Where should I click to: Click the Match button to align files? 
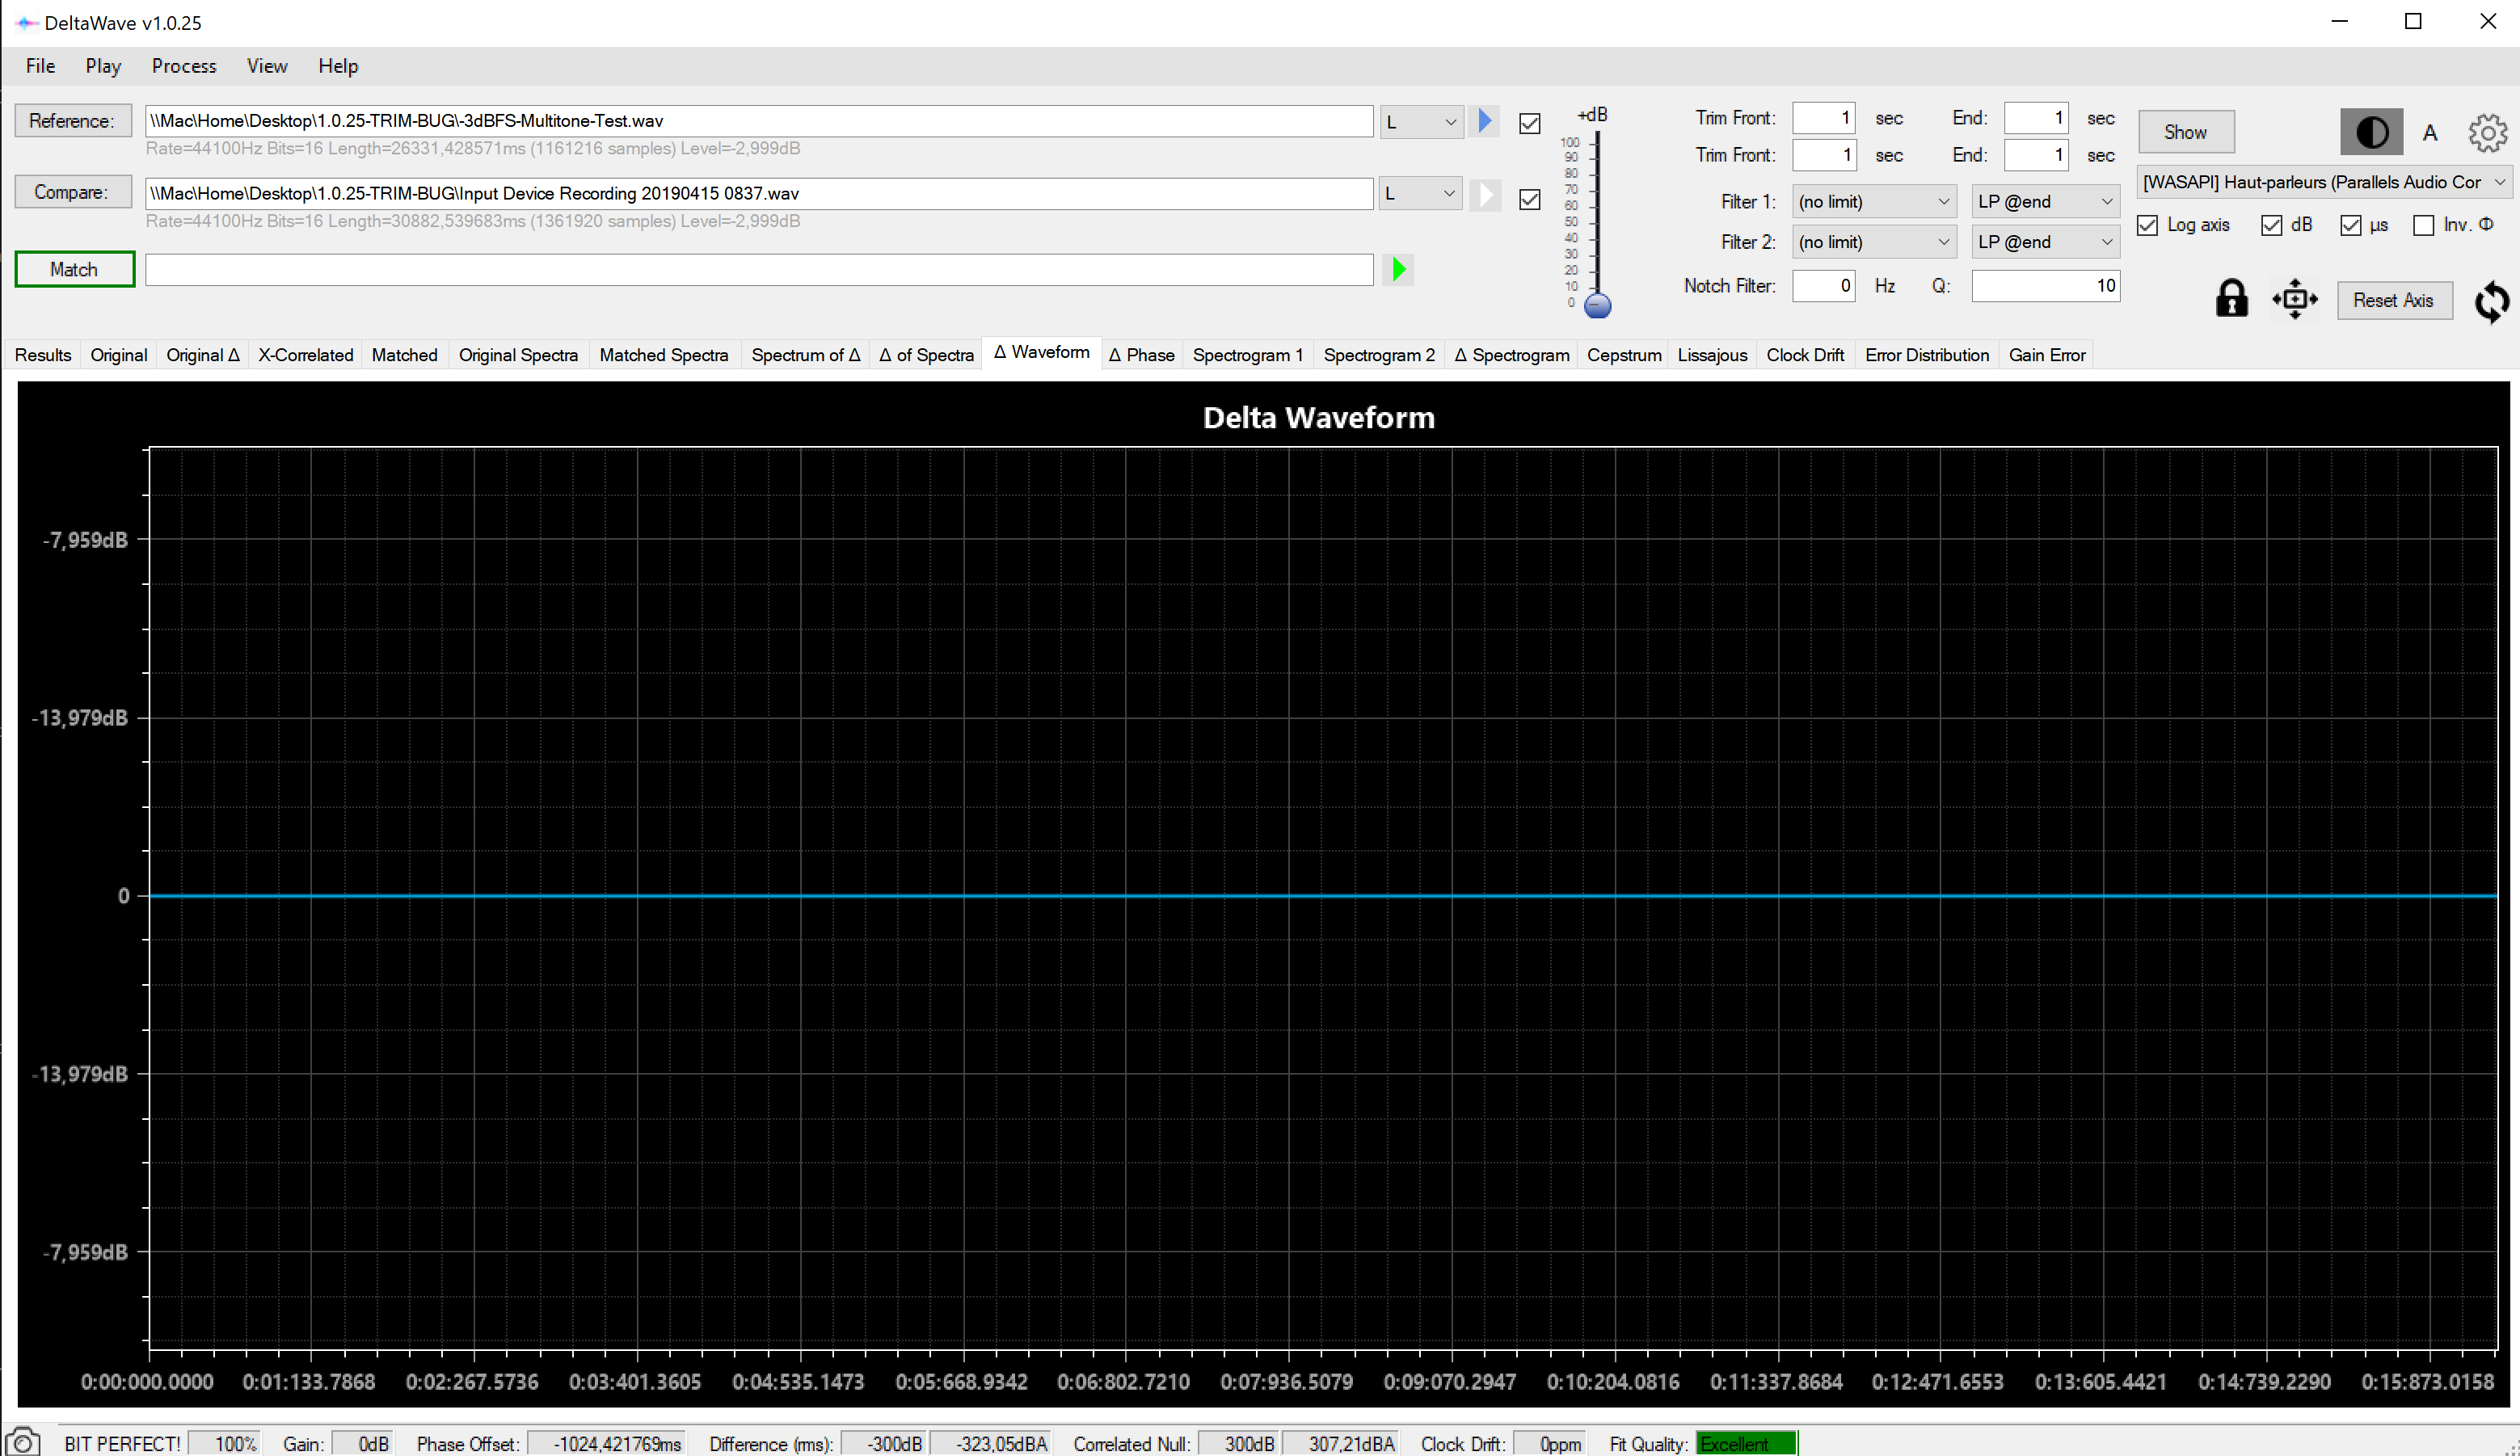pyautogui.click(x=73, y=269)
